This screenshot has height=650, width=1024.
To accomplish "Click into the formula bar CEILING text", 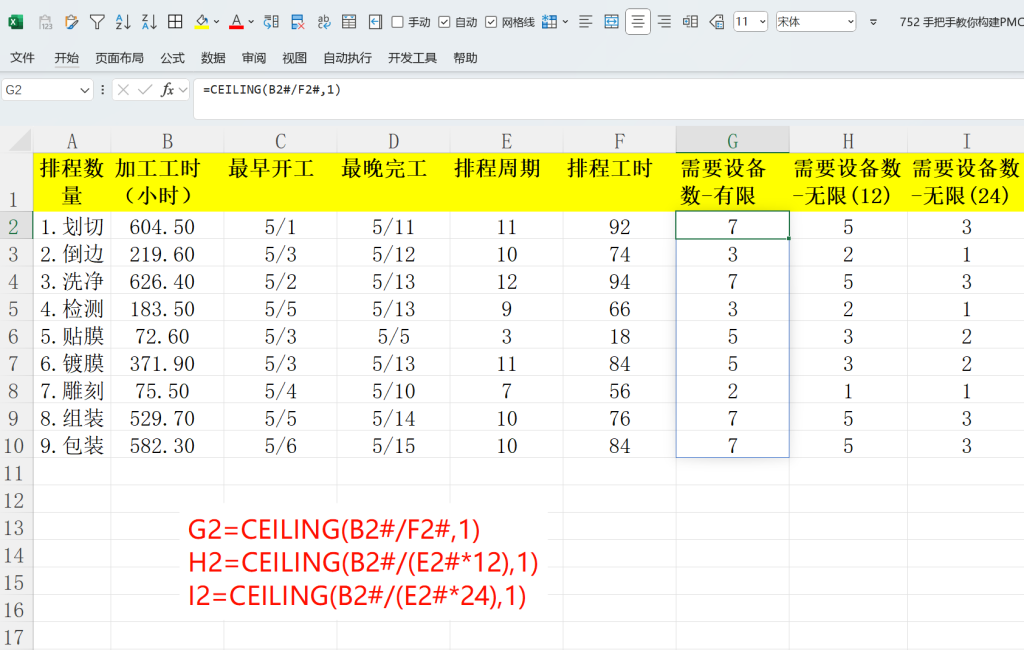I will (x=272, y=89).
